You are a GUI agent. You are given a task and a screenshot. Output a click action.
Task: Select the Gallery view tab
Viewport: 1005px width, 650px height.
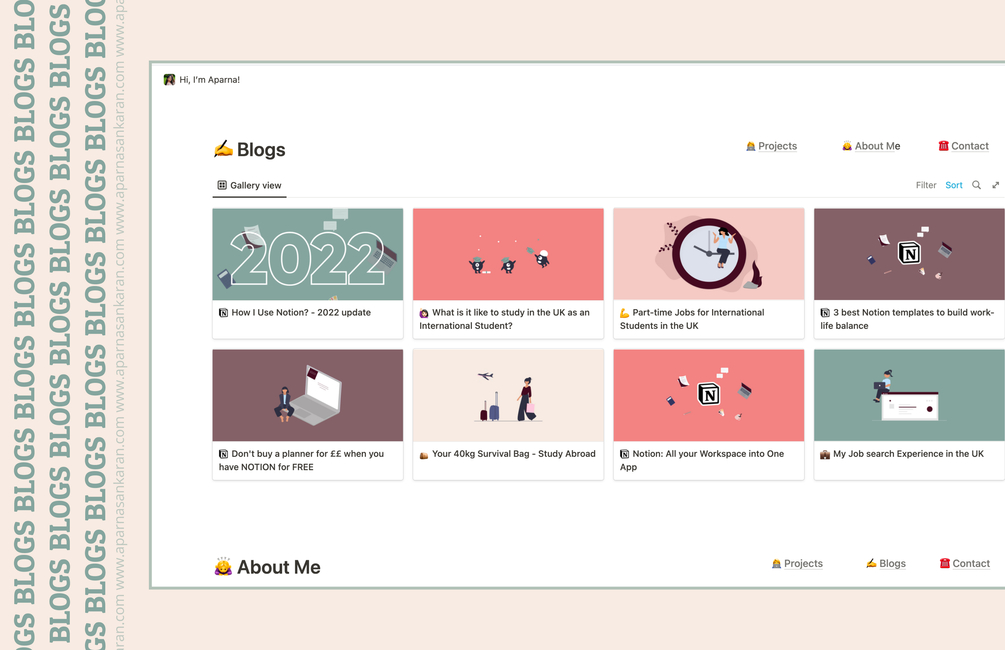tap(249, 185)
